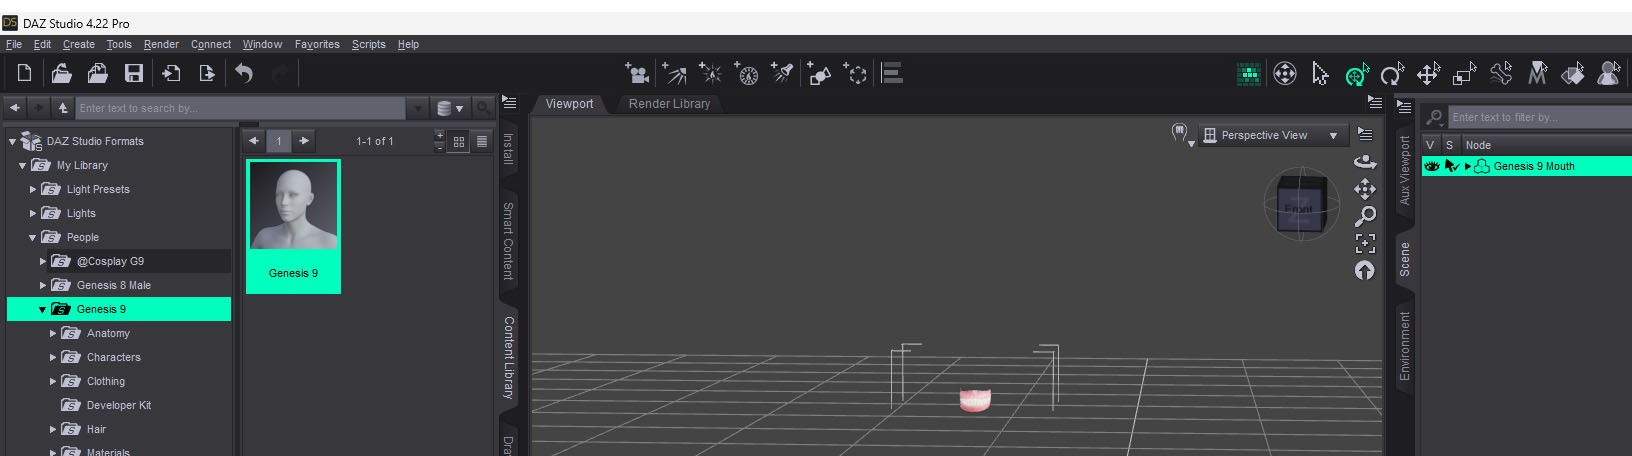The width and height of the screenshot is (1632, 456).
Task: Undo the last action
Action: [x=244, y=73]
